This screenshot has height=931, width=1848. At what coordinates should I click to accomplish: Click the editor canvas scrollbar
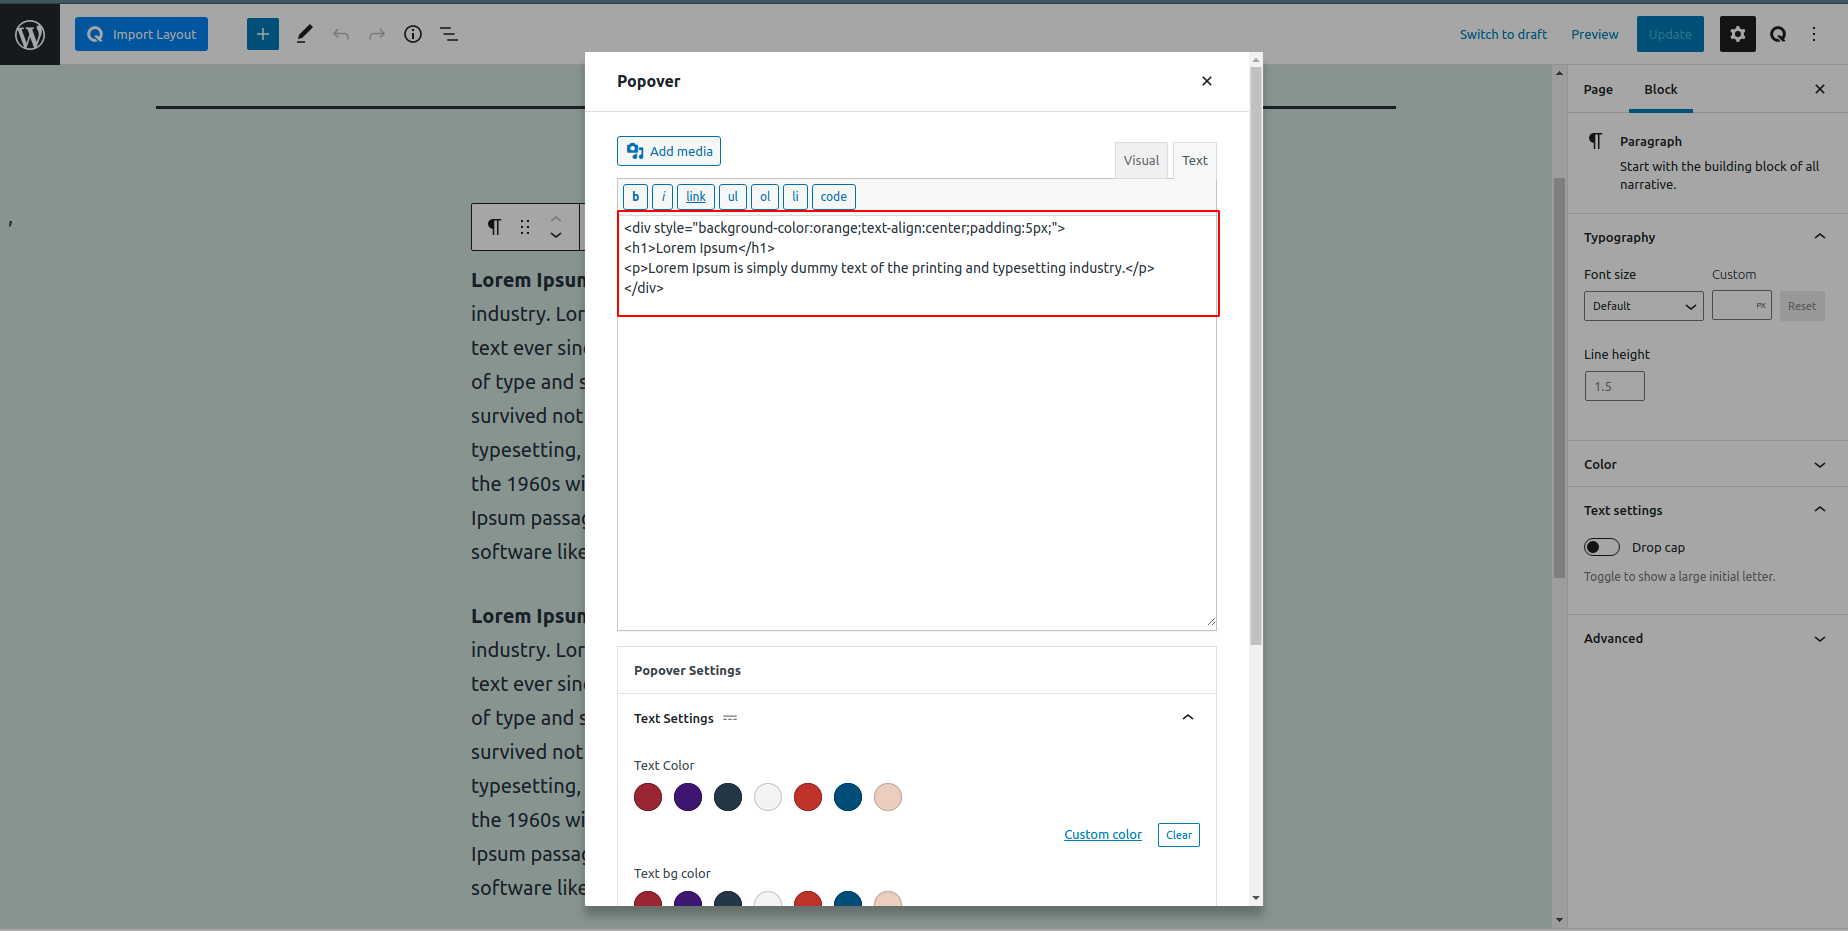pos(1559,378)
